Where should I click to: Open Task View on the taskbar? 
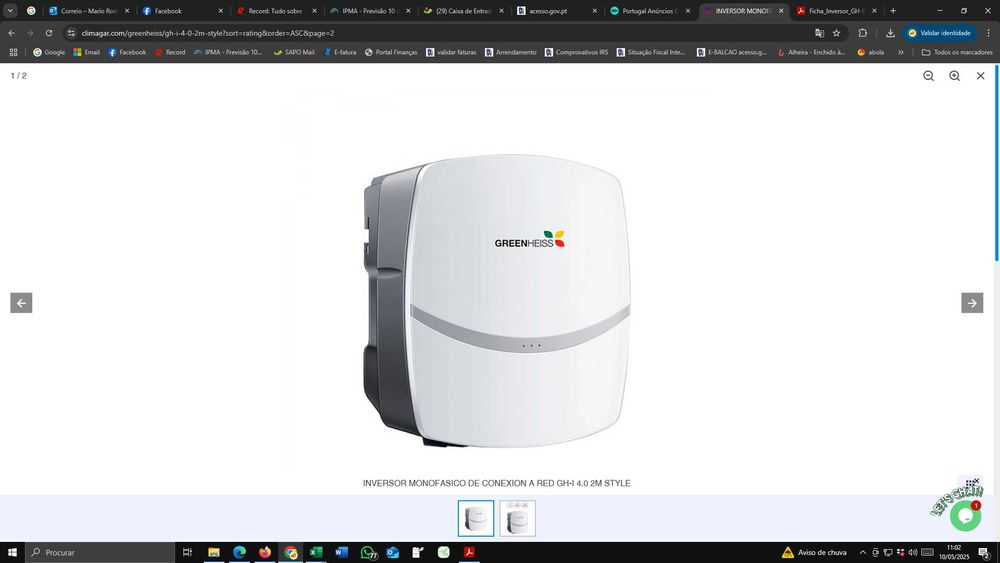[x=187, y=552]
